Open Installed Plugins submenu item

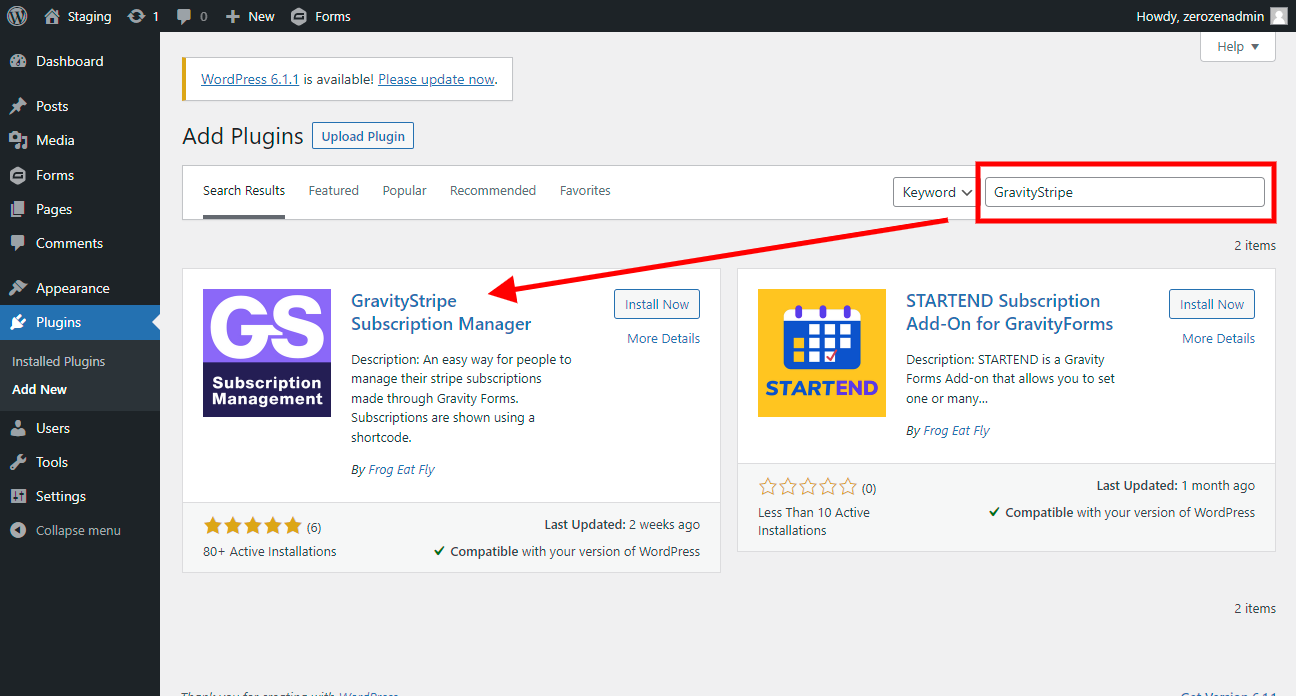(58, 361)
